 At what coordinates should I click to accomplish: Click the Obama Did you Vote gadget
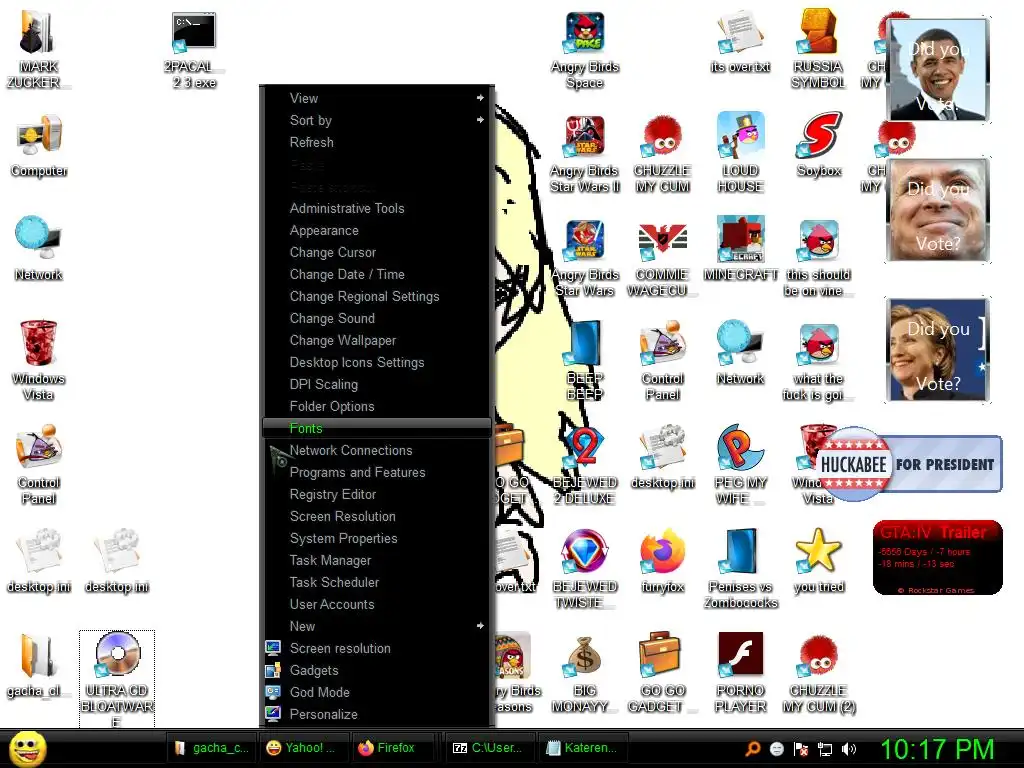tap(938, 70)
